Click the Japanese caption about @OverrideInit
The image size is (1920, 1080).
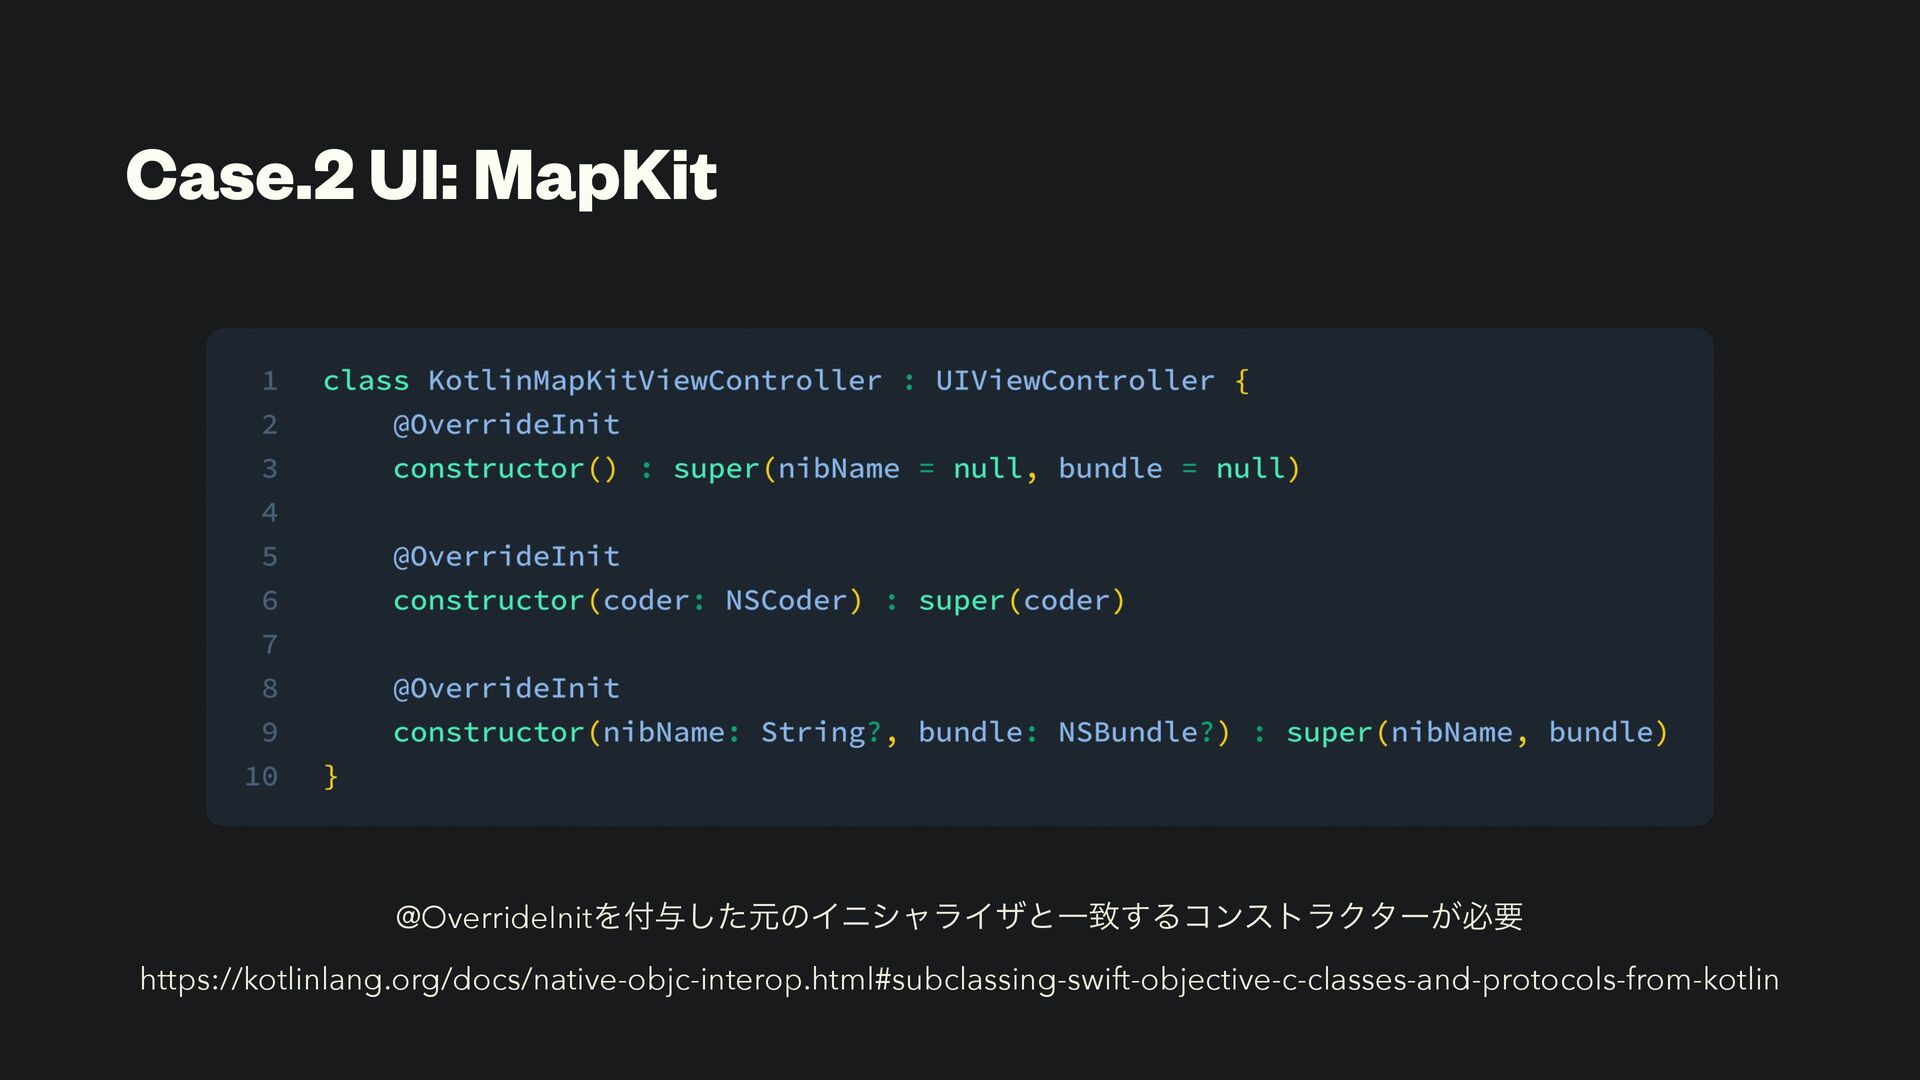point(959,916)
